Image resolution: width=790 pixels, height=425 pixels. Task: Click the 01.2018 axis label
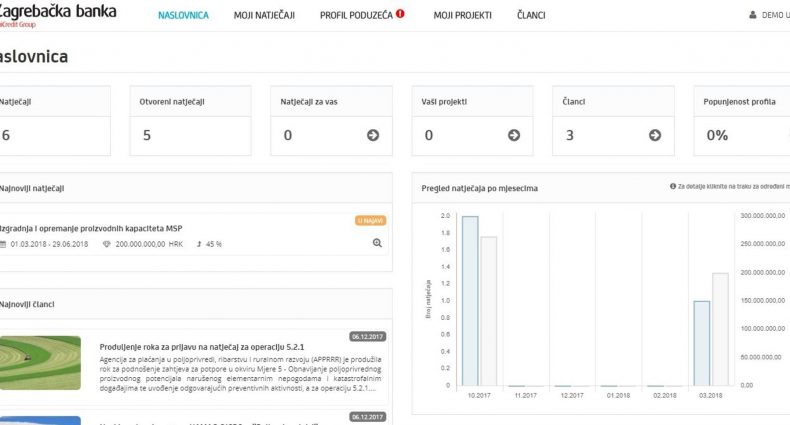618,396
